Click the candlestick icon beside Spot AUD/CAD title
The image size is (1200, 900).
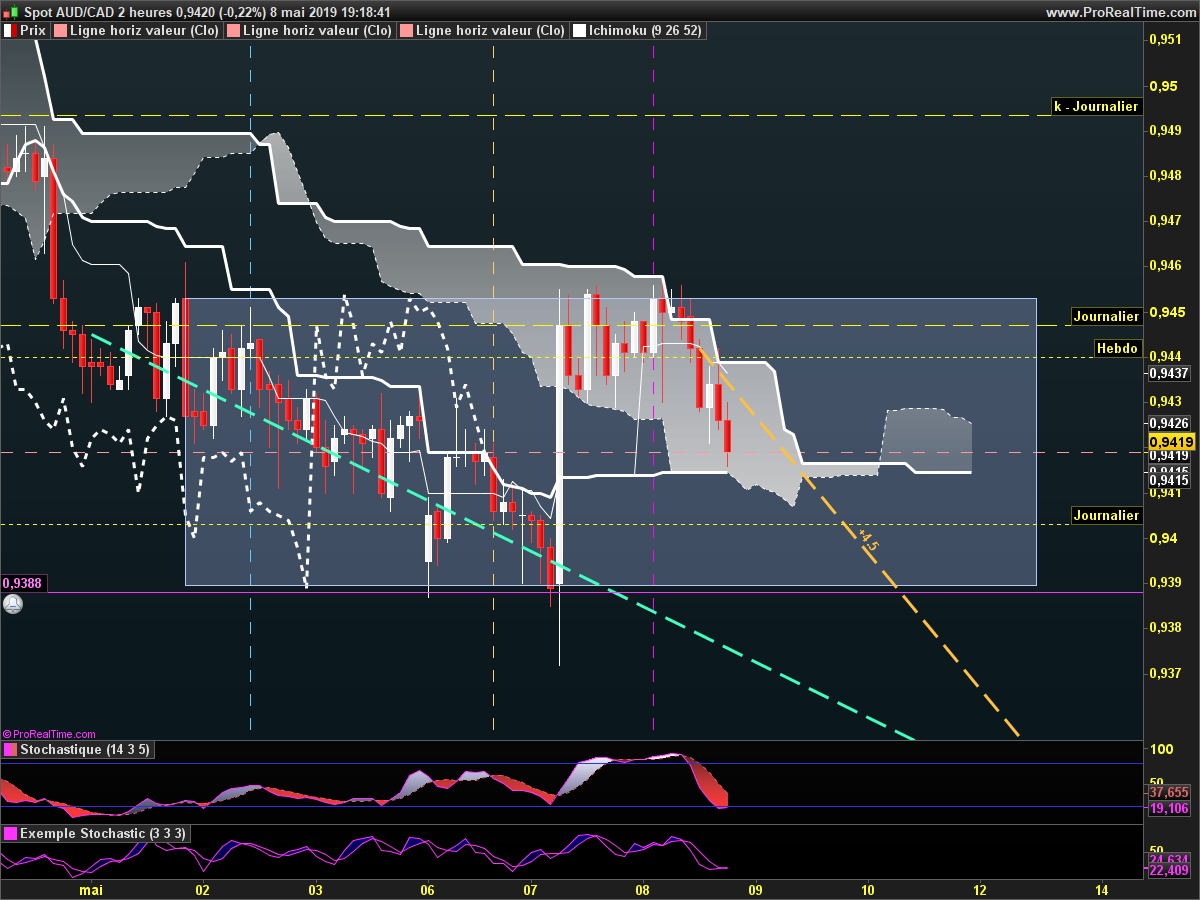(10, 12)
